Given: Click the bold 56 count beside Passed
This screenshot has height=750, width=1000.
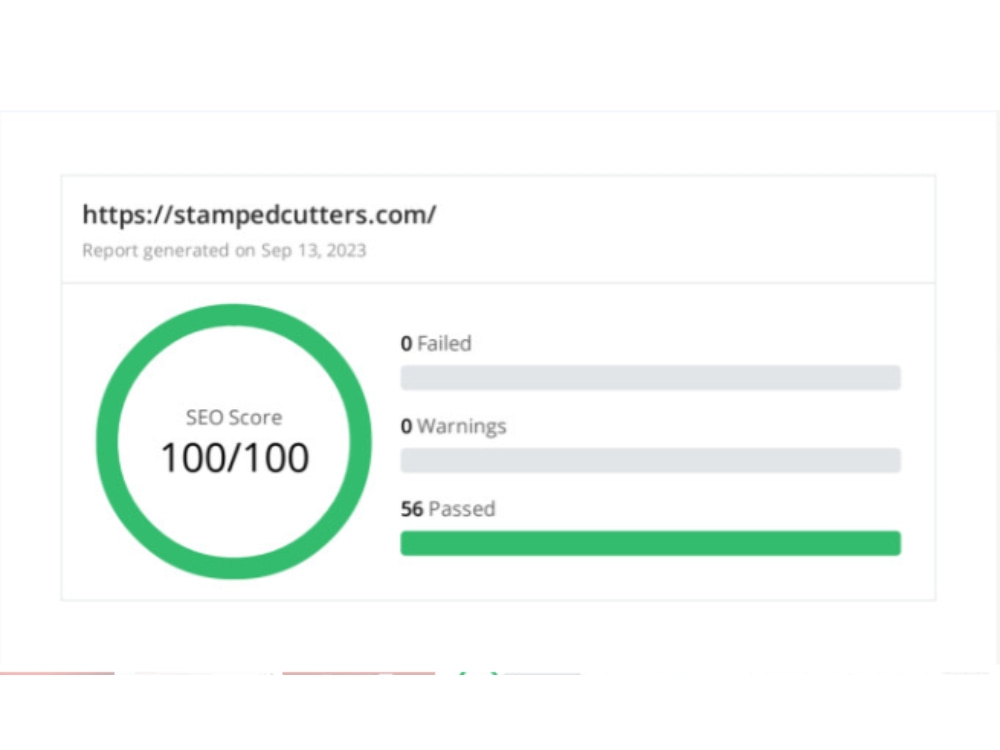Looking at the screenshot, I should [x=411, y=509].
